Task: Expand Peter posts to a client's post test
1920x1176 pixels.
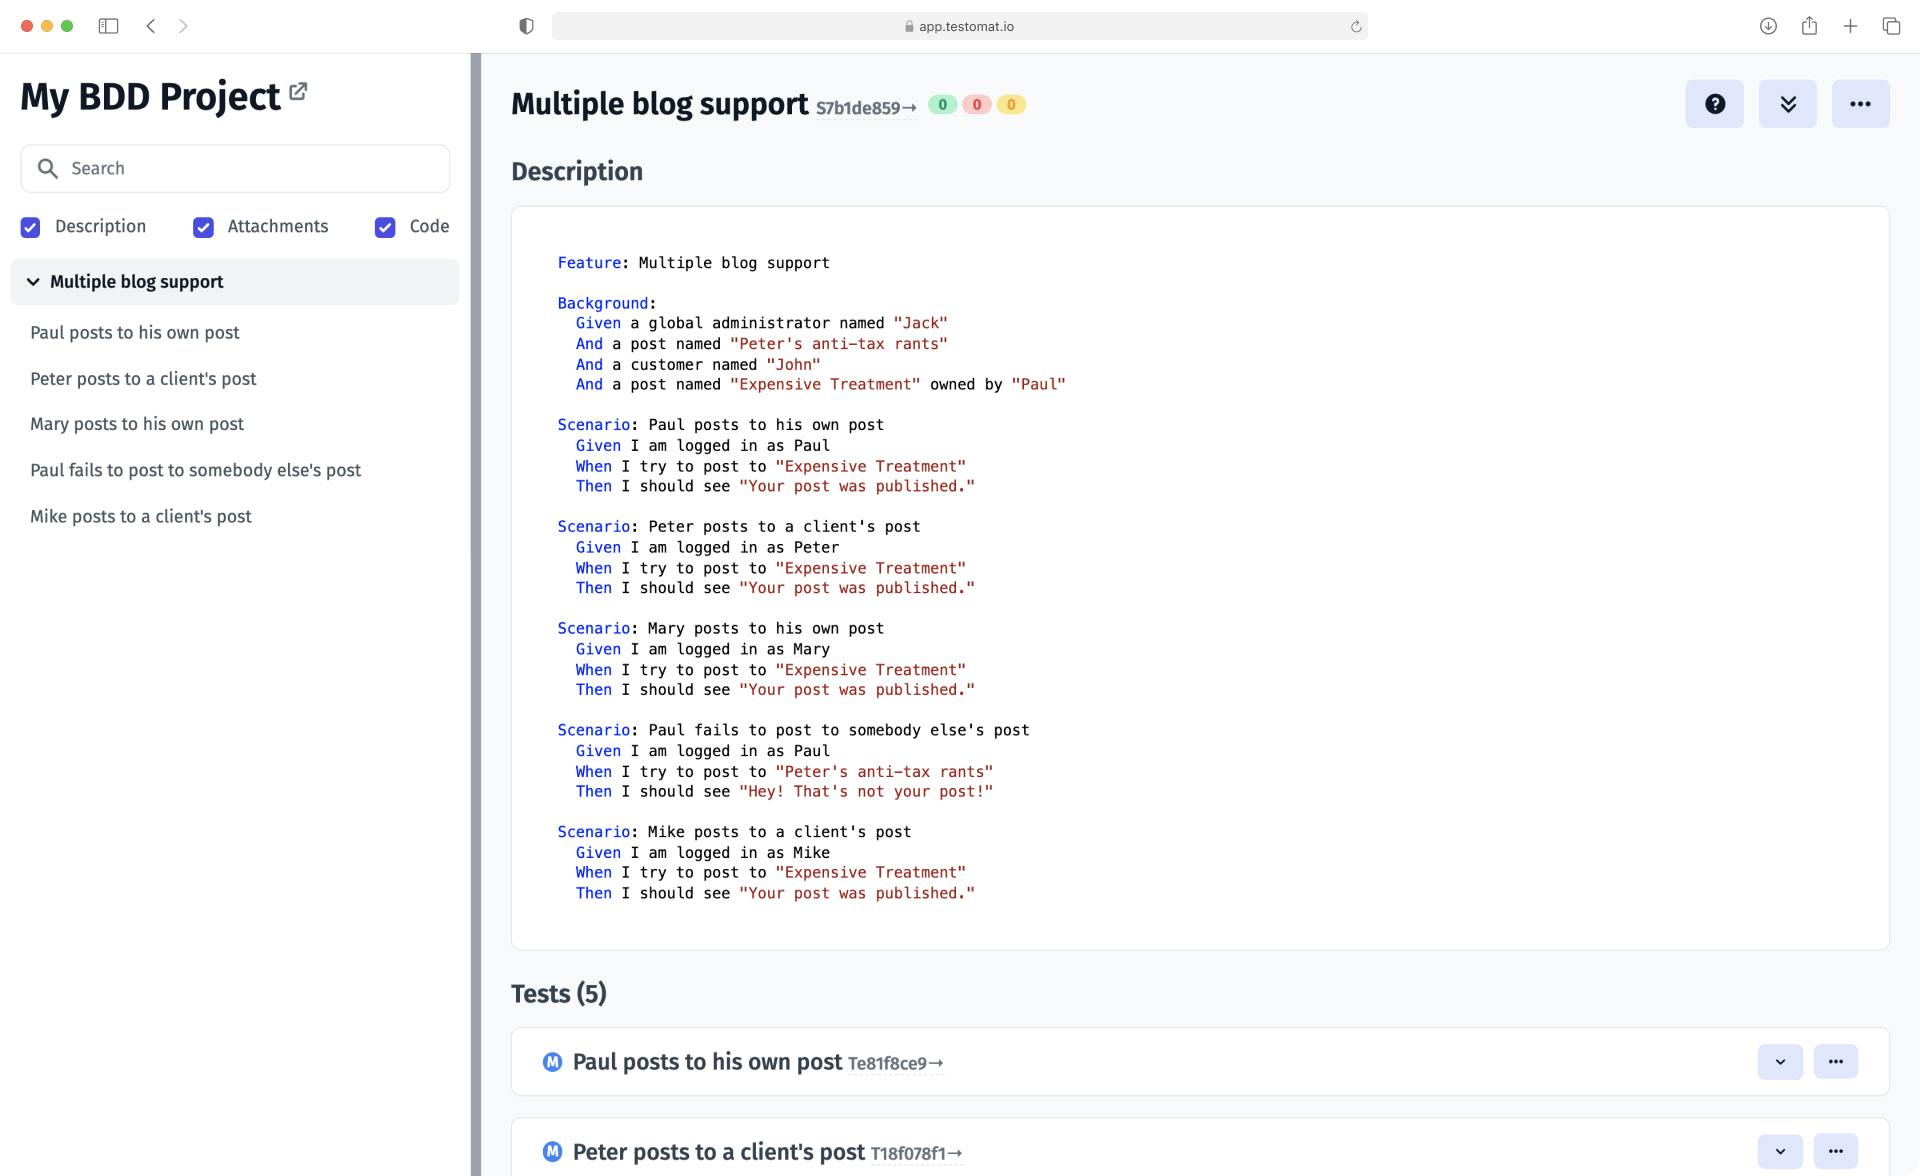Action: point(1779,1151)
